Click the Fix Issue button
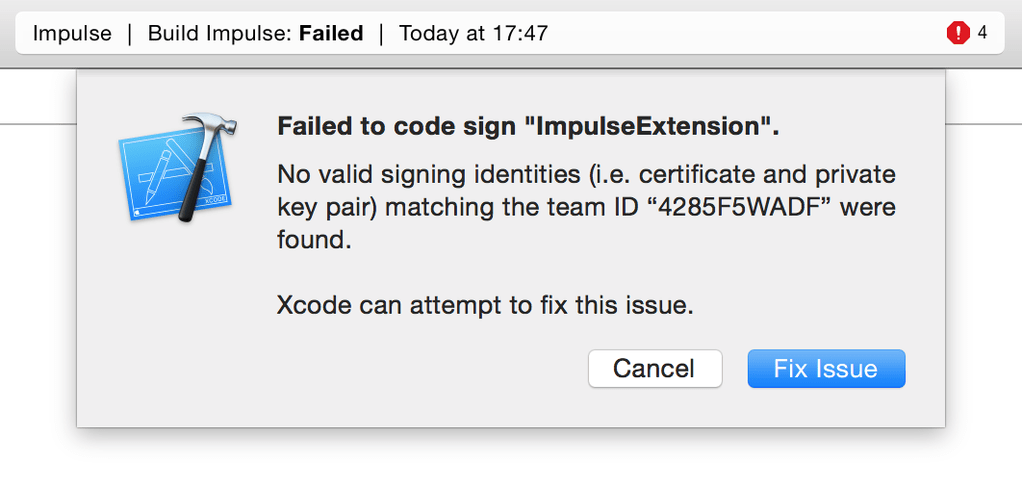Image resolution: width=1022 pixels, height=487 pixels. click(826, 369)
